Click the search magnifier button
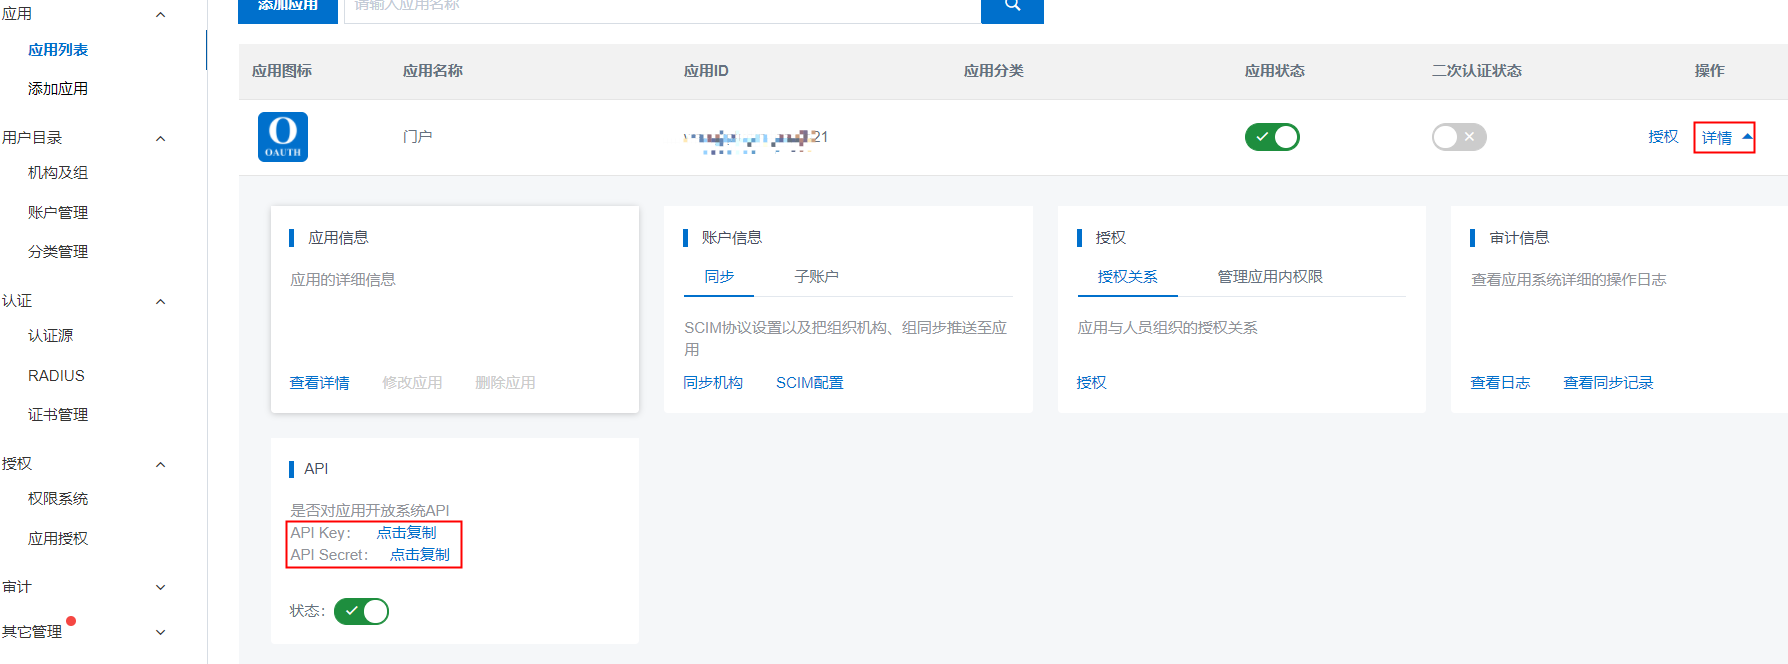The height and width of the screenshot is (664, 1788). pos(1012,7)
